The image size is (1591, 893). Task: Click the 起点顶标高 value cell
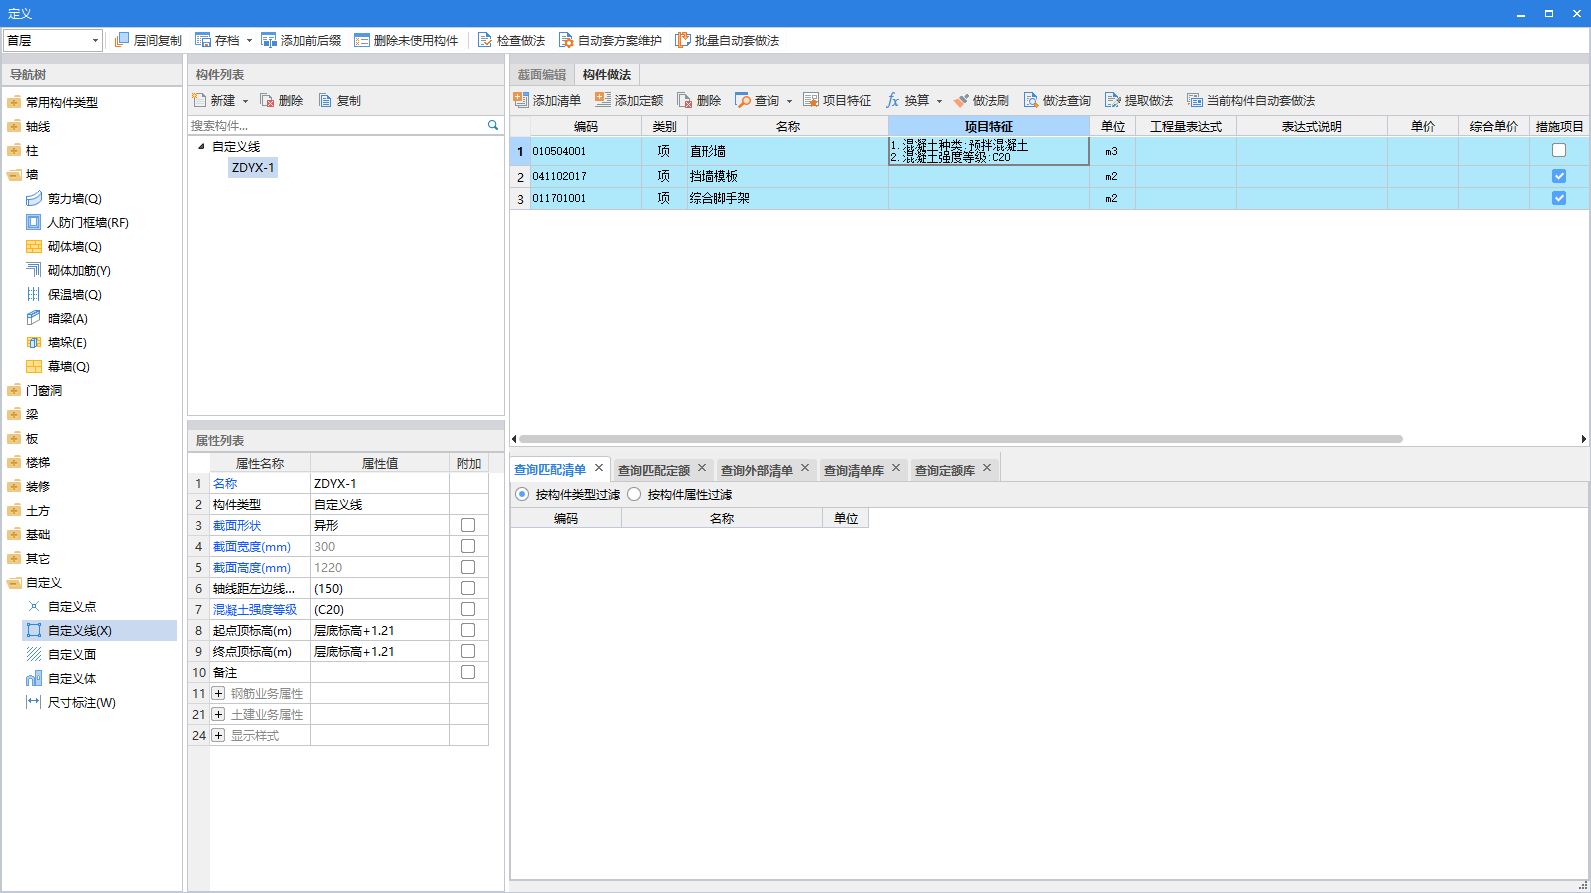click(x=380, y=630)
